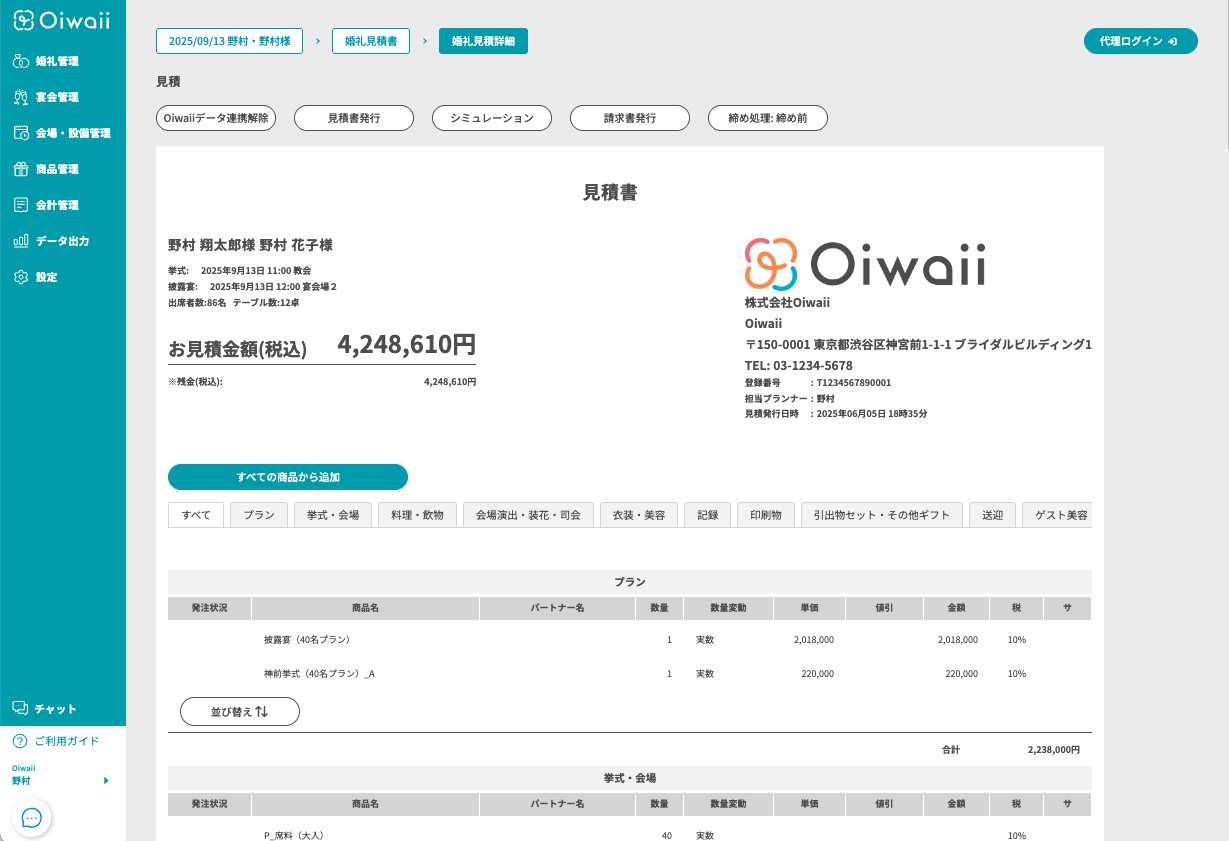Click 会計管理 sidebar menu label
1229x841 pixels.
tap(57, 205)
